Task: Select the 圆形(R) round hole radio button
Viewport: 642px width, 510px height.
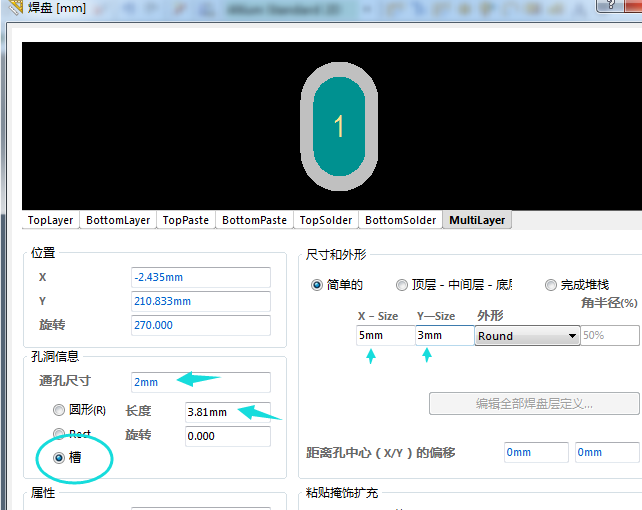Action: (x=59, y=410)
